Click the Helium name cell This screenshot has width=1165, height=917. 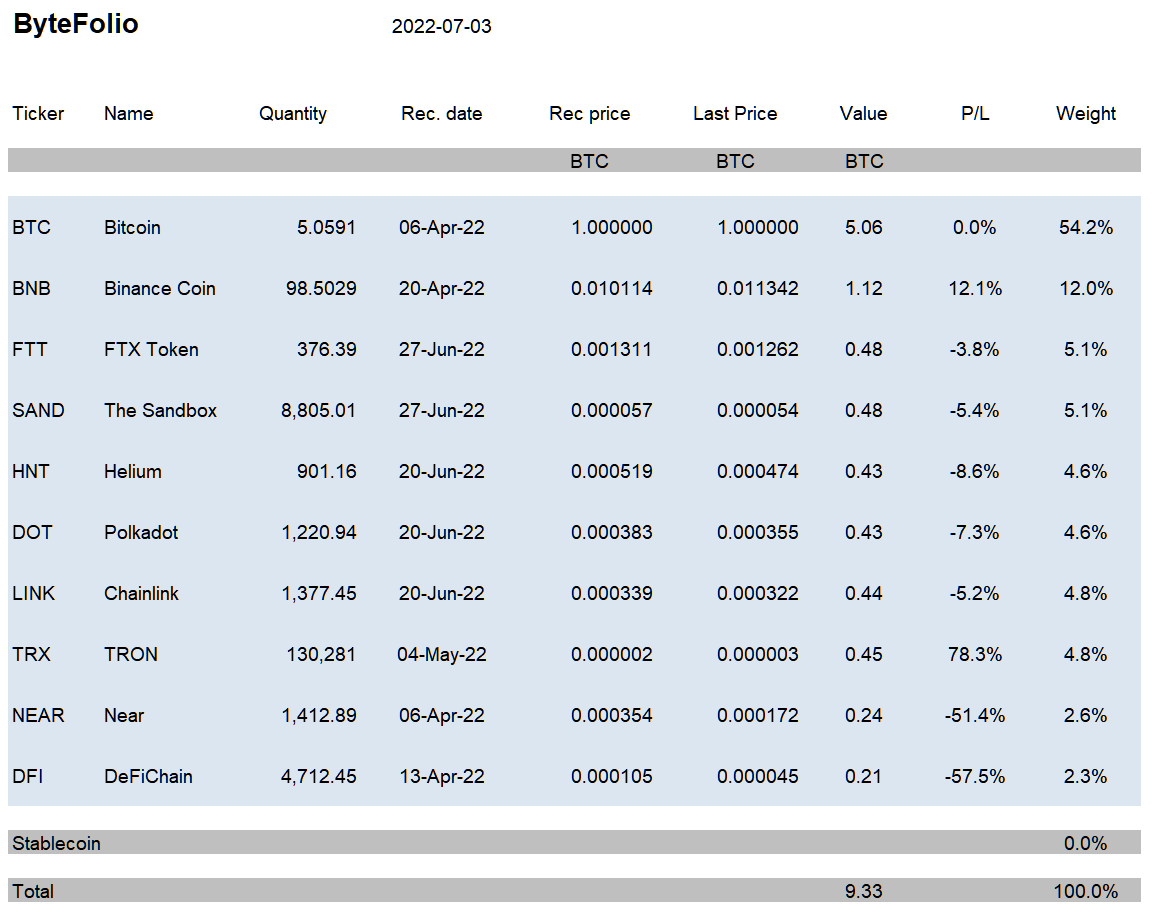(x=133, y=471)
